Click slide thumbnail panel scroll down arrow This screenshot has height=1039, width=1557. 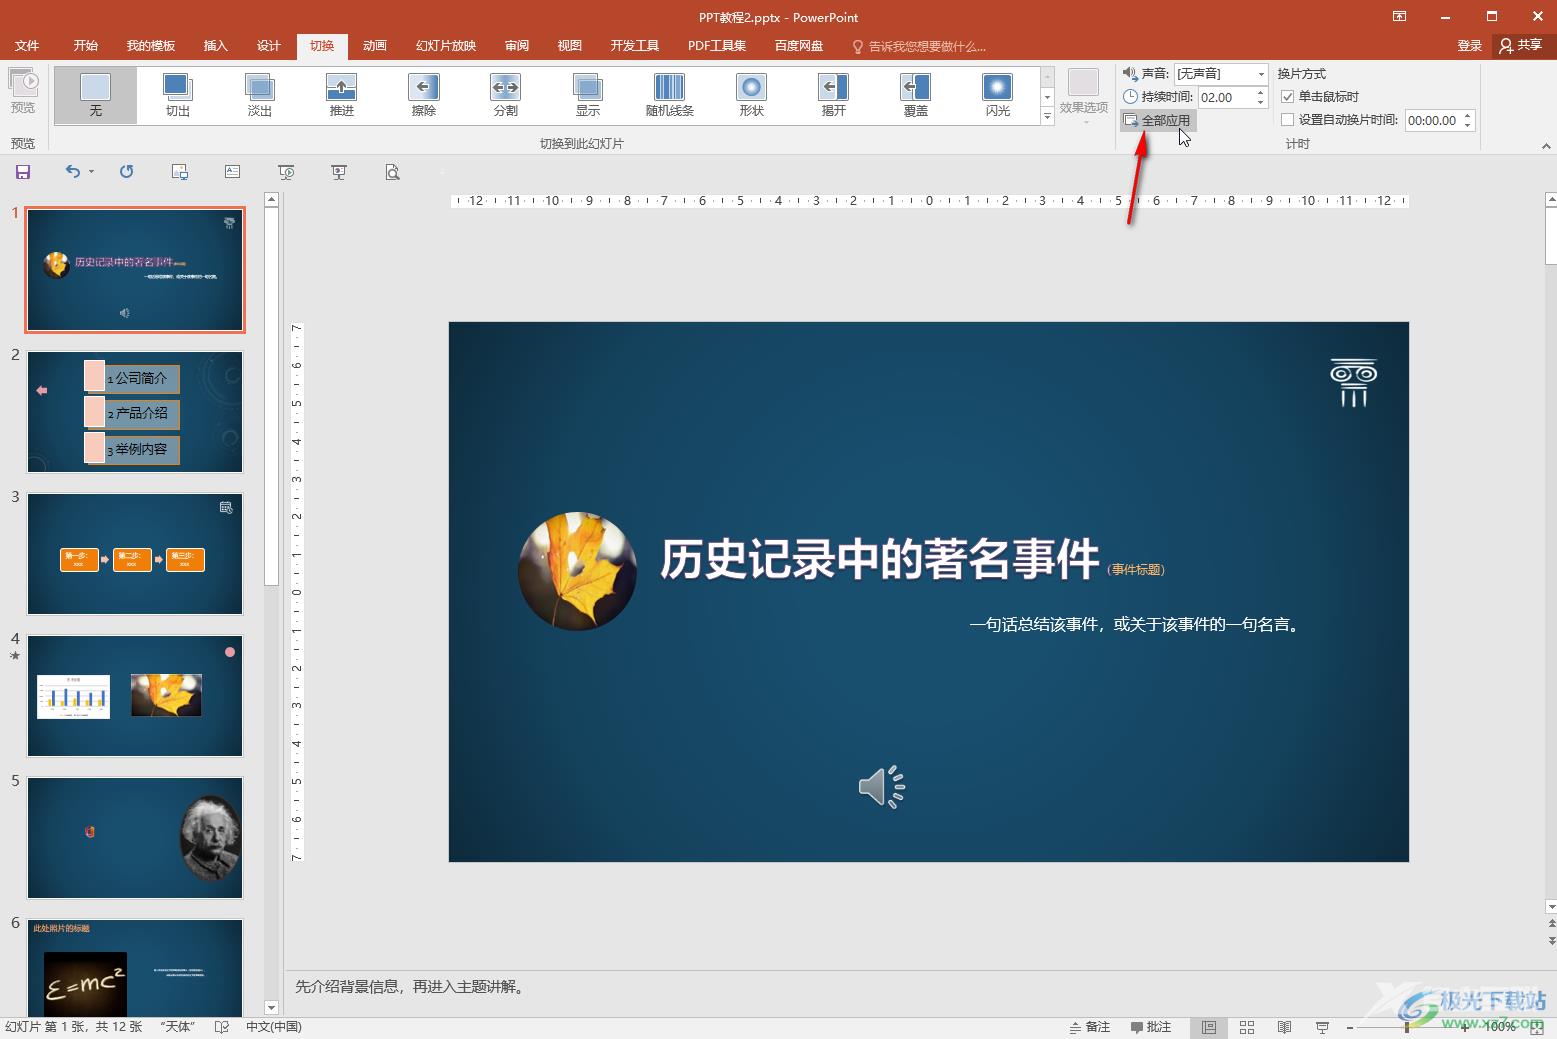271,1007
